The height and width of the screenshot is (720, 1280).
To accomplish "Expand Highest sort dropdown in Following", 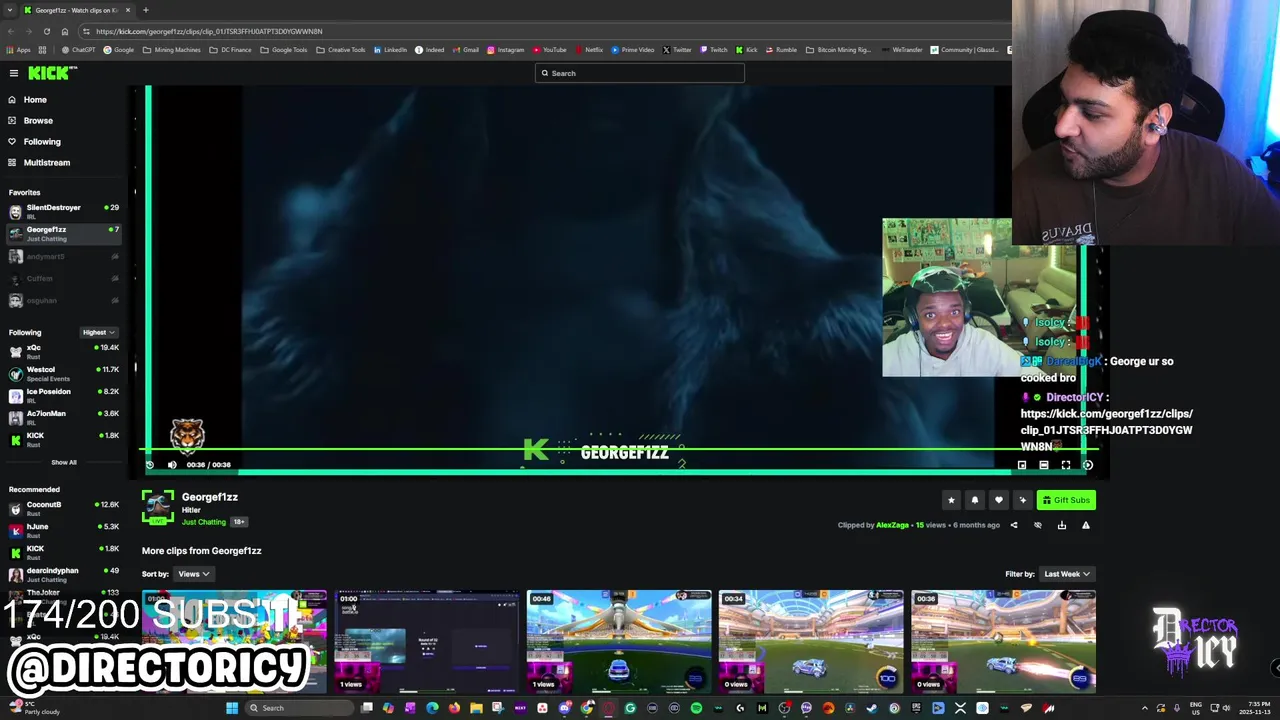I will (99, 332).
